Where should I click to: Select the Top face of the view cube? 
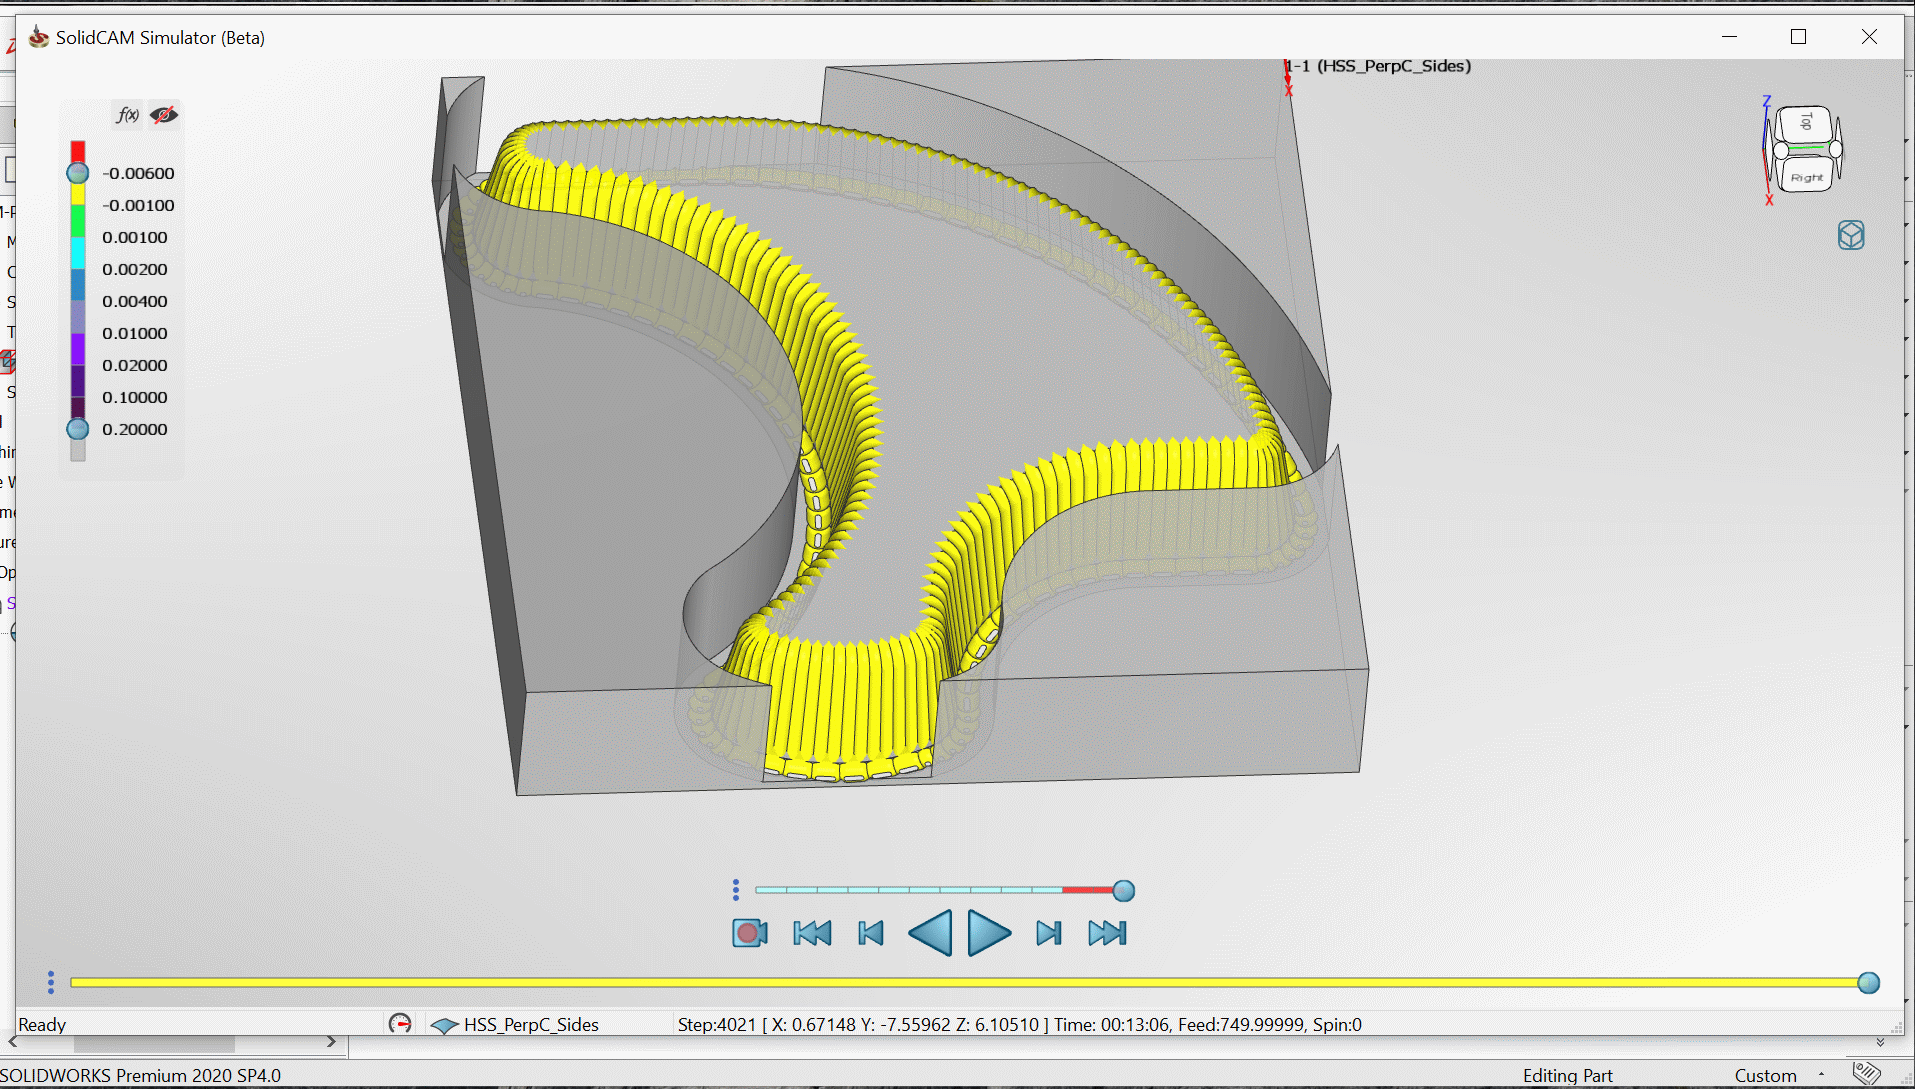coord(1805,123)
